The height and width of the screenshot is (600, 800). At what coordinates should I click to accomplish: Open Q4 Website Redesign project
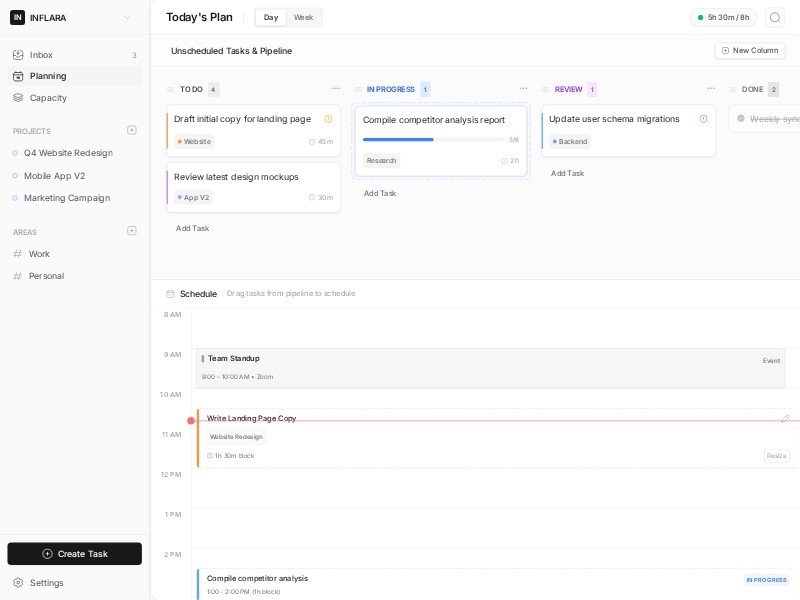[x=68, y=153]
